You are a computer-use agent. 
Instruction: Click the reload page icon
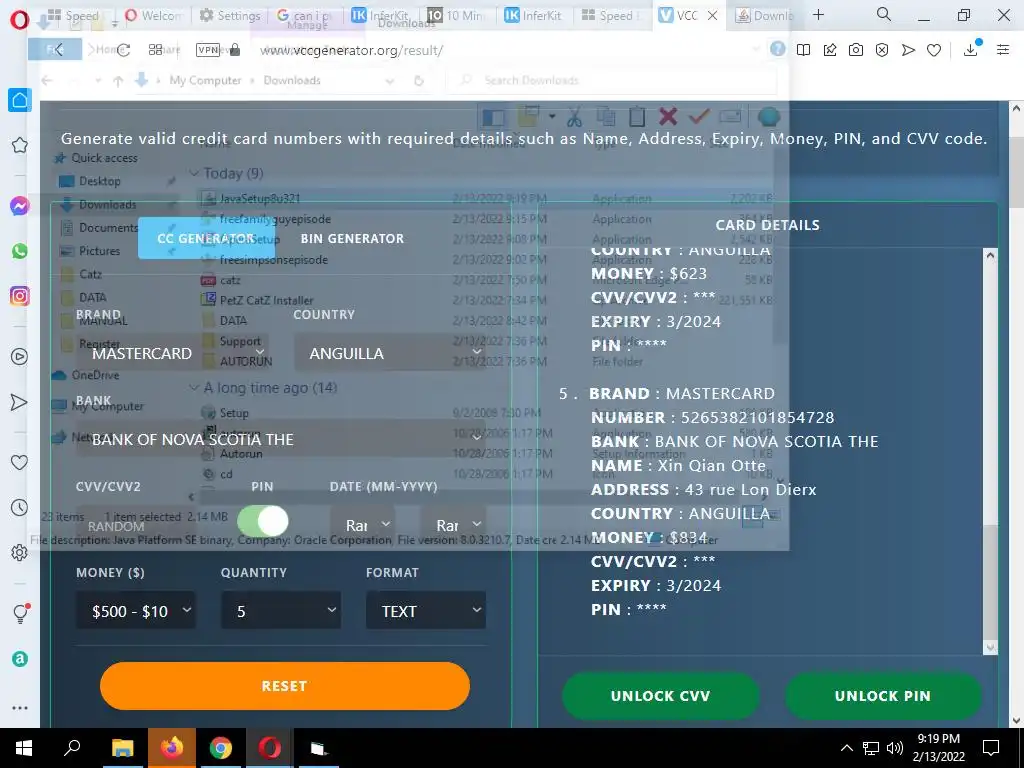123,50
